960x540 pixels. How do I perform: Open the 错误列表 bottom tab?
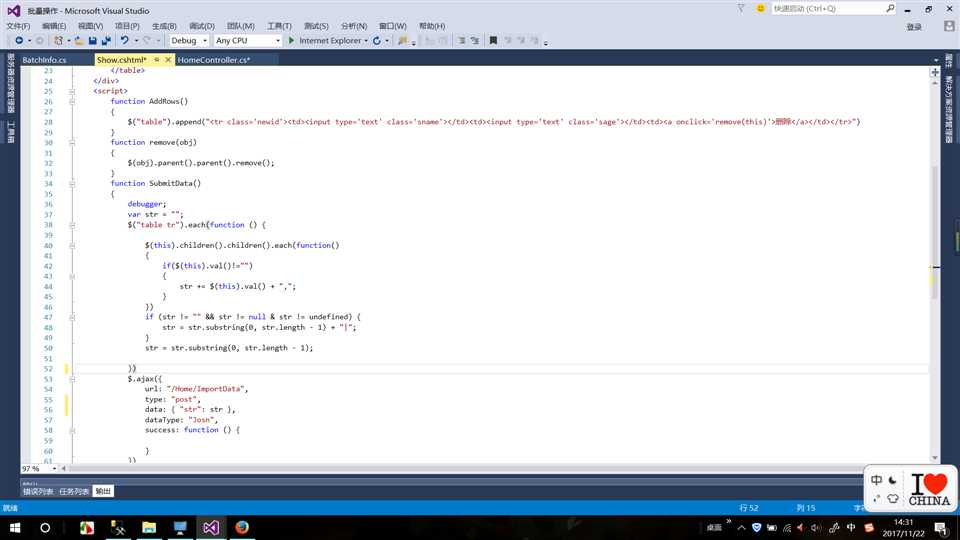pos(38,491)
